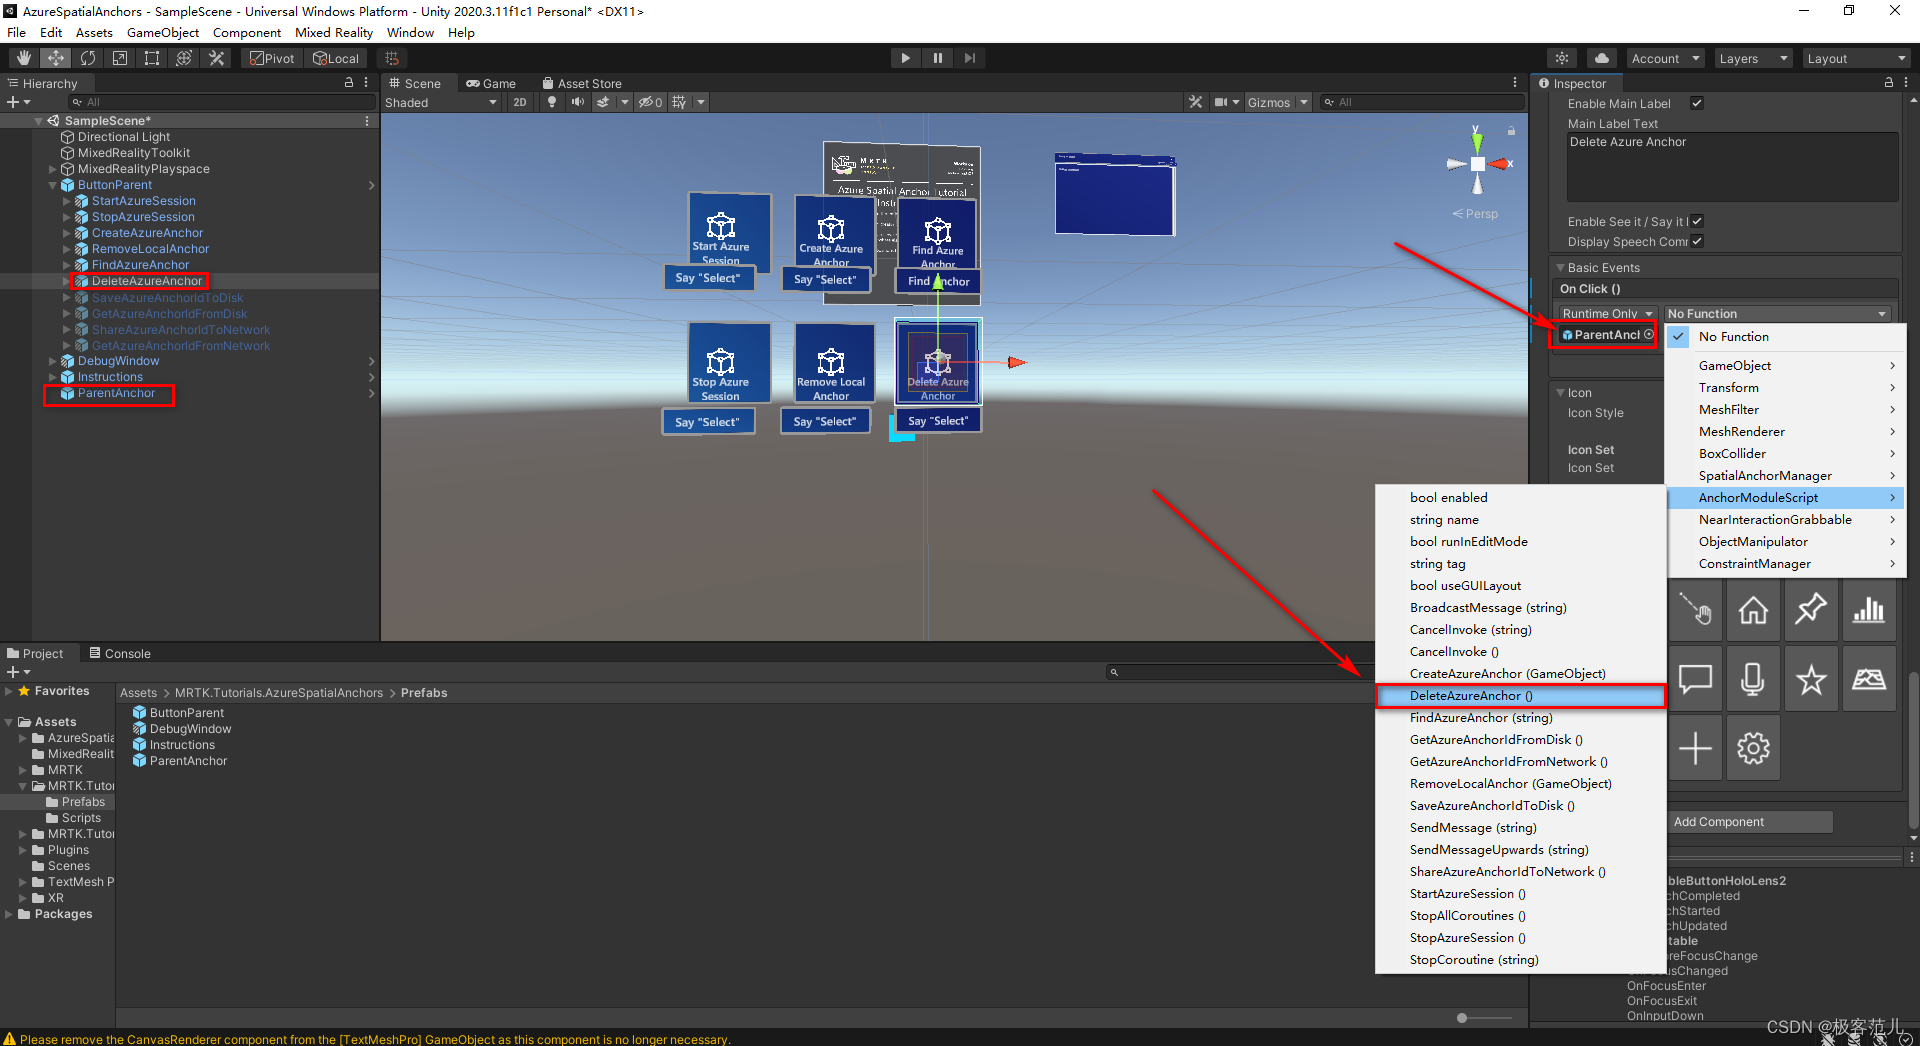1920x1046 pixels.
Task: Switch to the Console tab
Action: pyautogui.click(x=119, y=653)
